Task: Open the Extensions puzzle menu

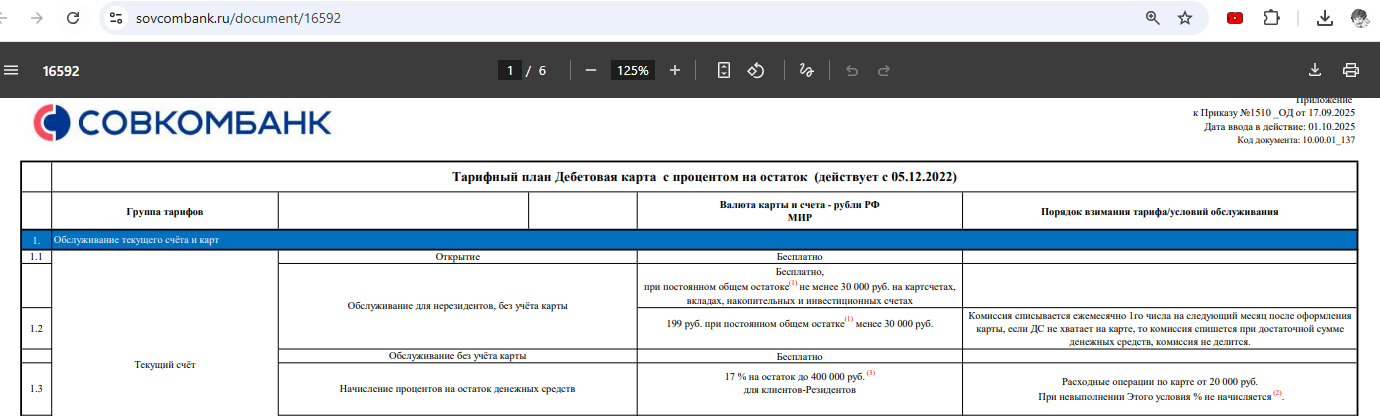Action: (x=1271, y=18)
